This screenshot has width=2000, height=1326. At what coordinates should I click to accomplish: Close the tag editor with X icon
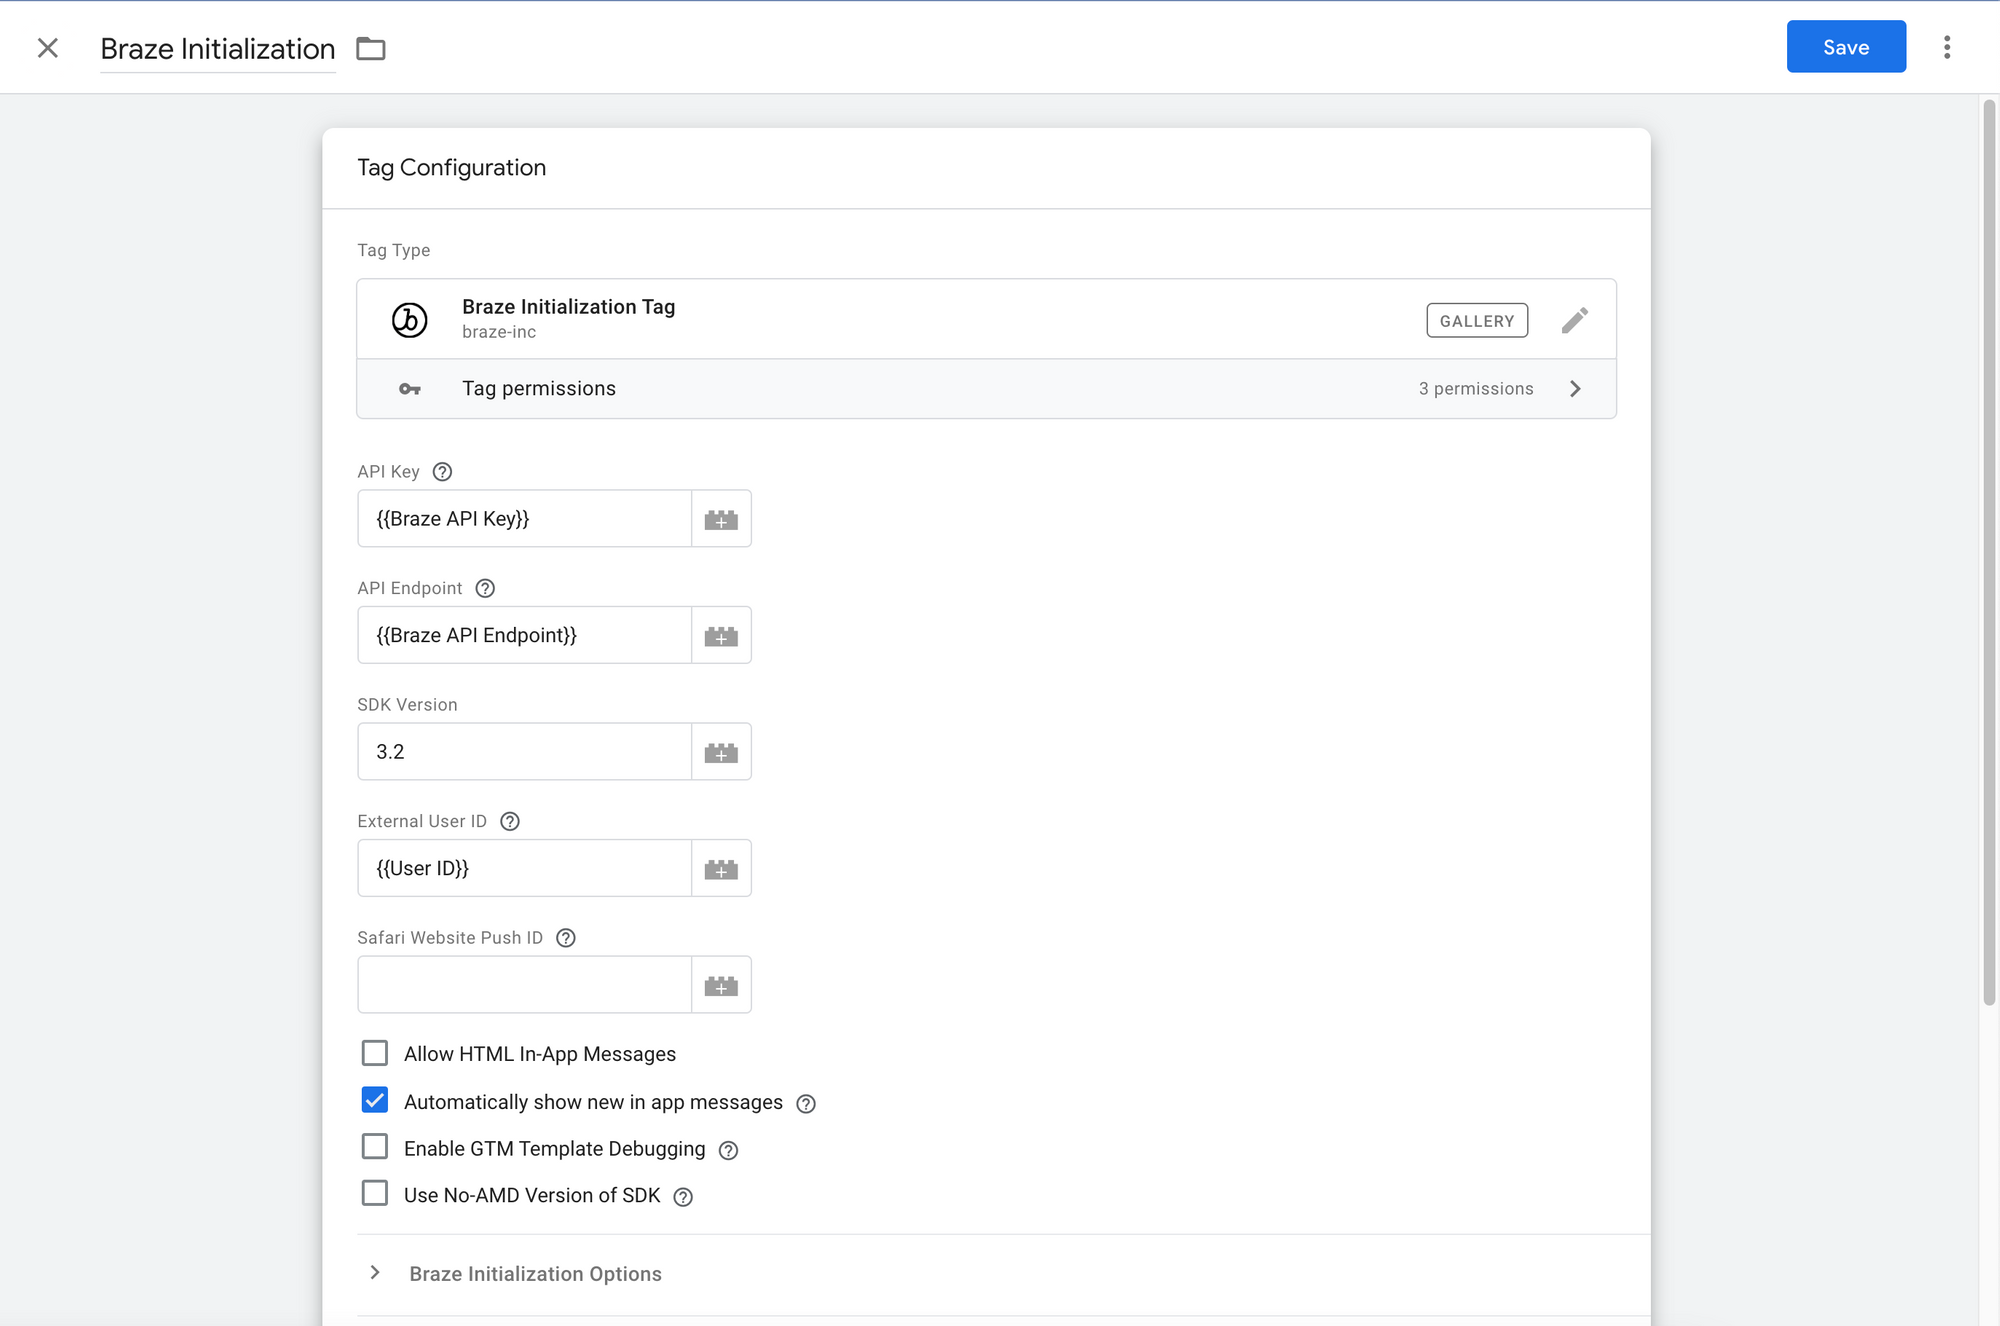pyautogui.click(x=47, y=48)
